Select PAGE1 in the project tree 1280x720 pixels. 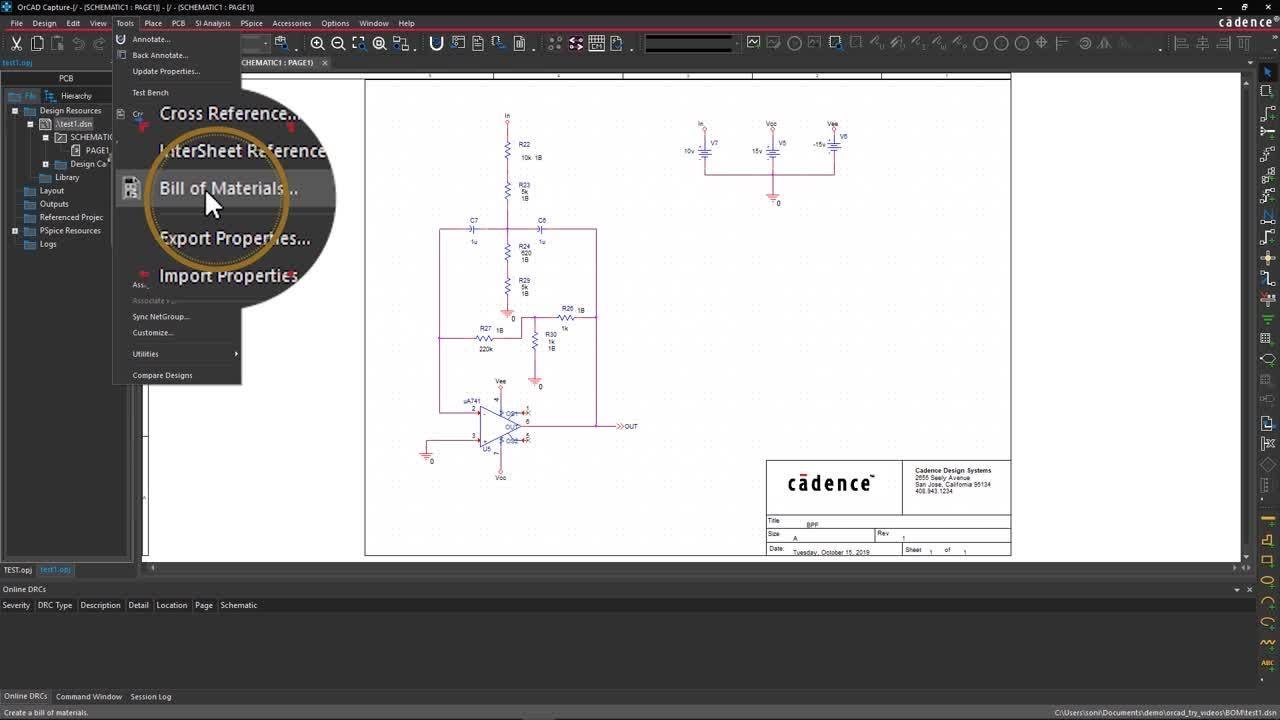(x=90, y=151)
